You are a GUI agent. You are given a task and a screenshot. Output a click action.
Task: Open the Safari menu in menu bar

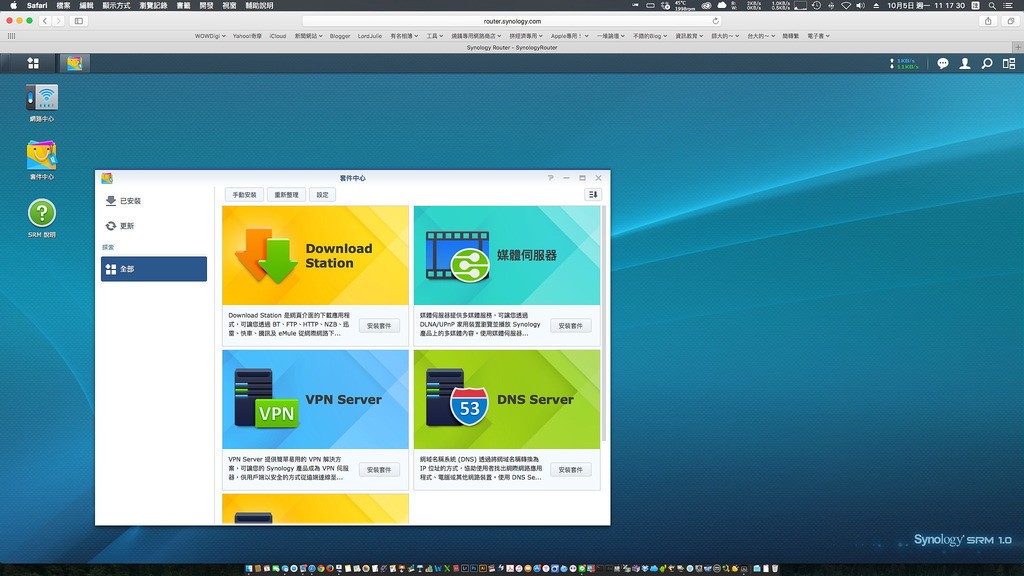pyautogui.click(x=37, y=5)
